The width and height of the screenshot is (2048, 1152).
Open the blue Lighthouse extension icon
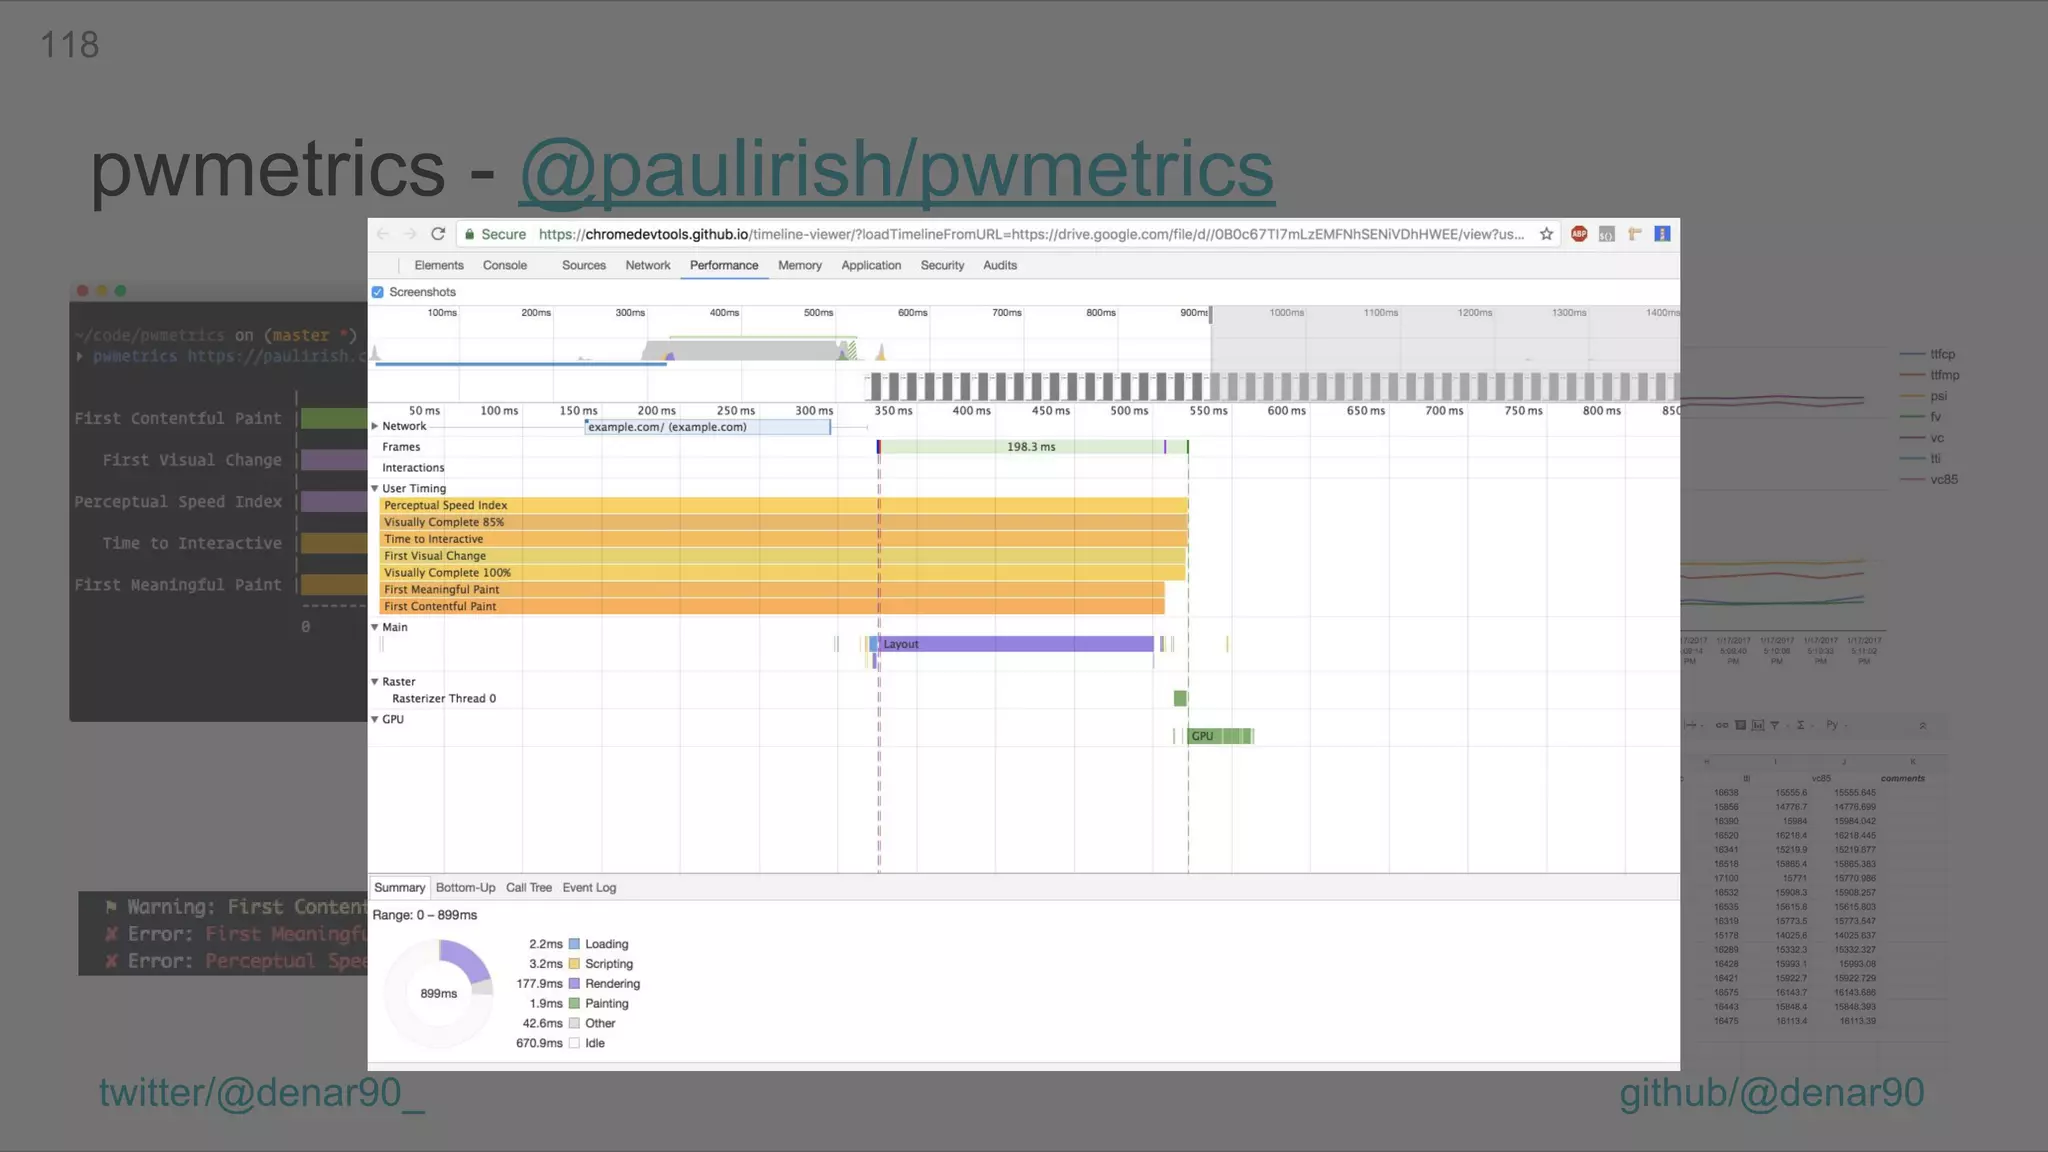coord(1662,234)
